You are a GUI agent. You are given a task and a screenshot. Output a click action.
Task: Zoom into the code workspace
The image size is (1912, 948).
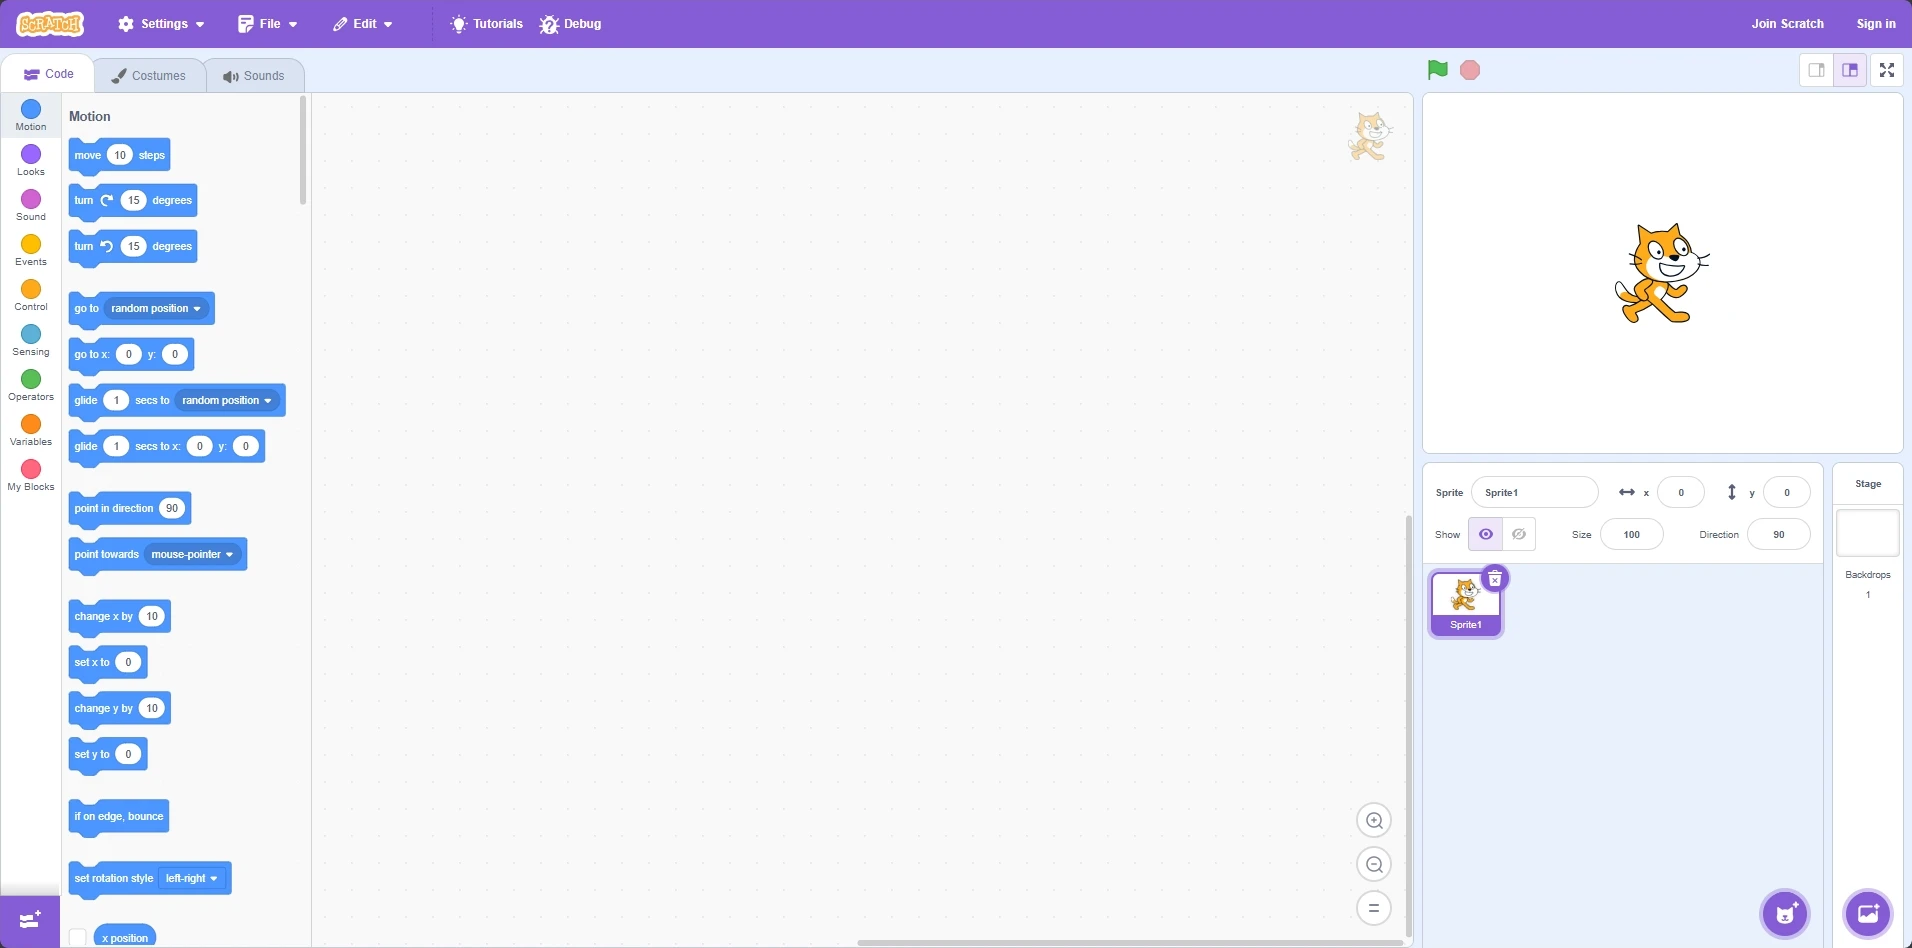pos(1374,820)
